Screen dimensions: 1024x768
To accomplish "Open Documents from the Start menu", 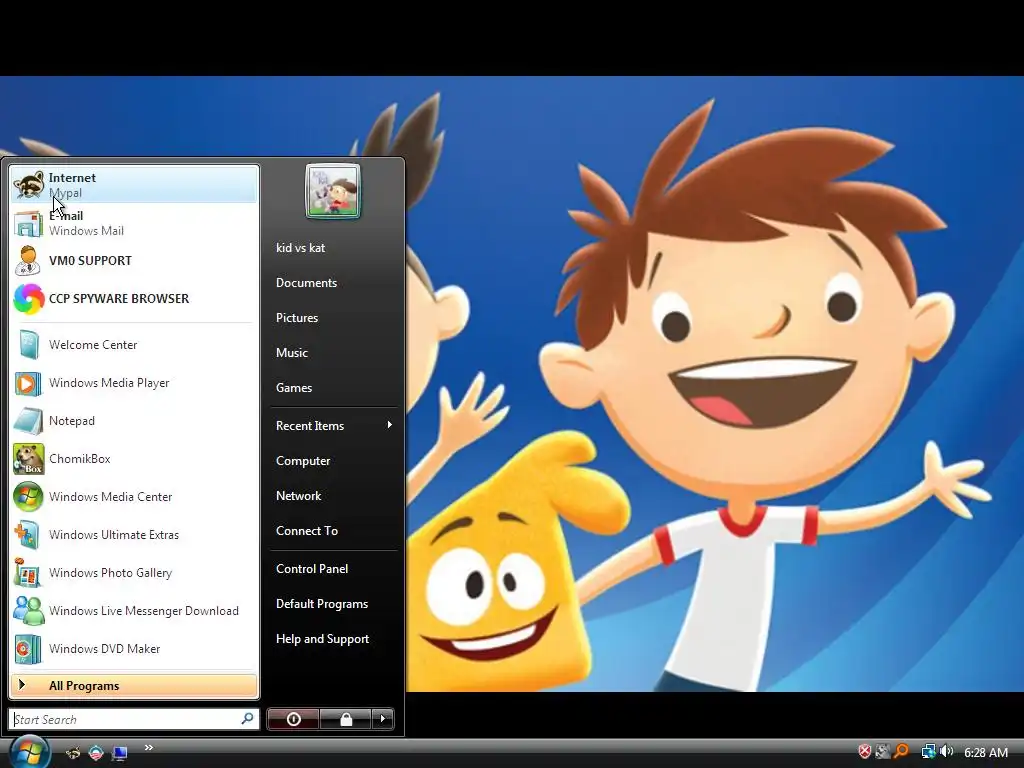I will 334,283.
